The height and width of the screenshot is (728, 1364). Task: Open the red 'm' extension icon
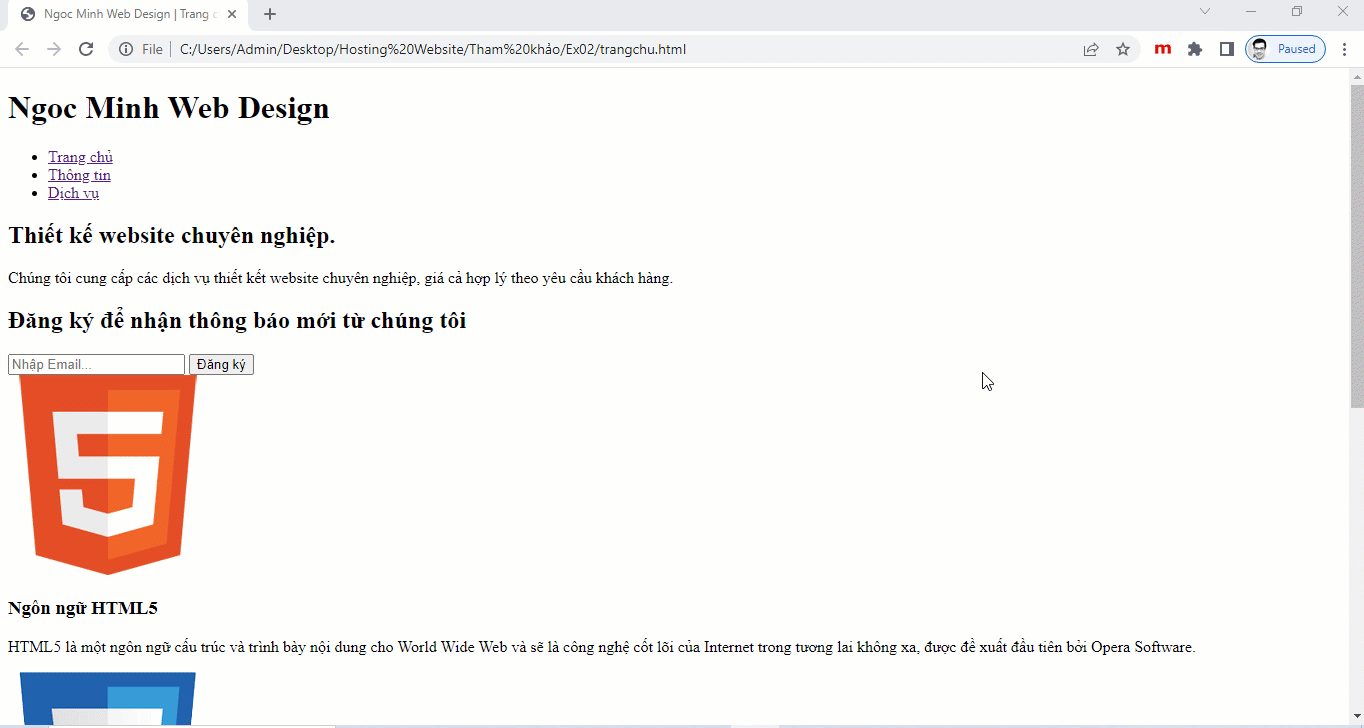coord(1162,49)
